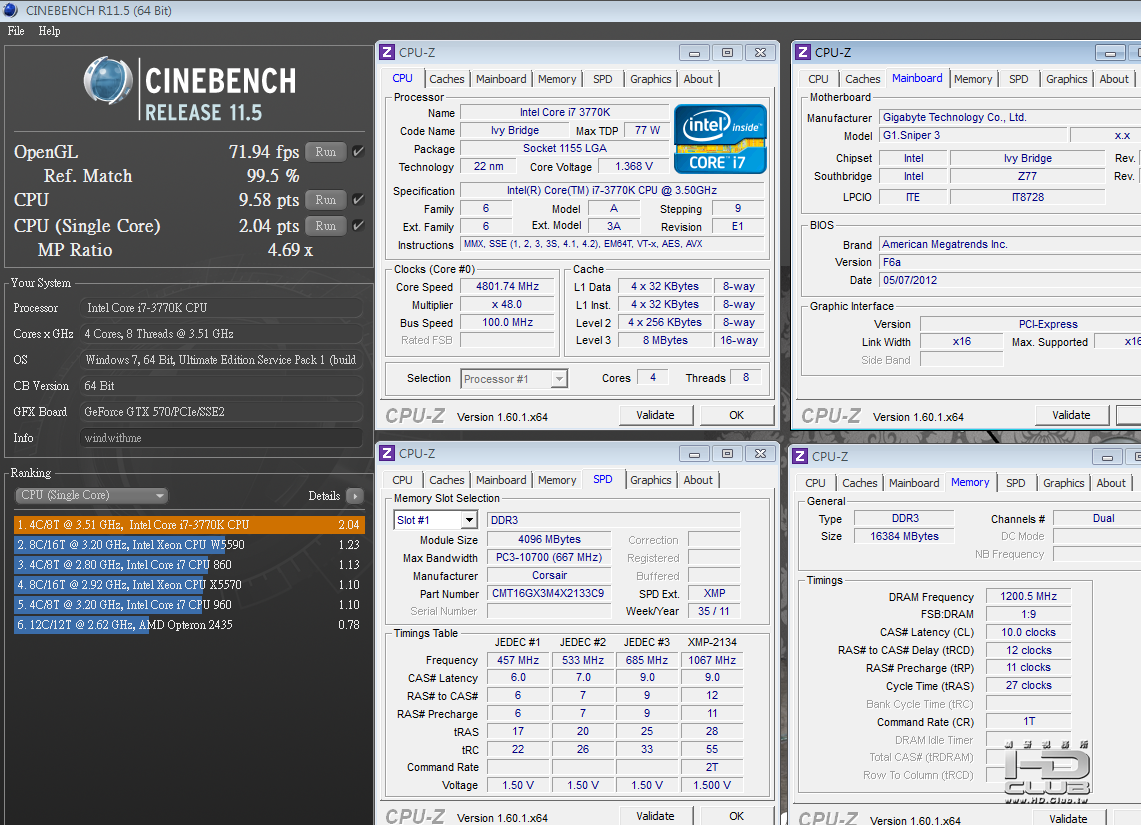Click the CPU-Z Z icon of the Memory window
This screenshot has height=825, width=1141.
point(800,456)
